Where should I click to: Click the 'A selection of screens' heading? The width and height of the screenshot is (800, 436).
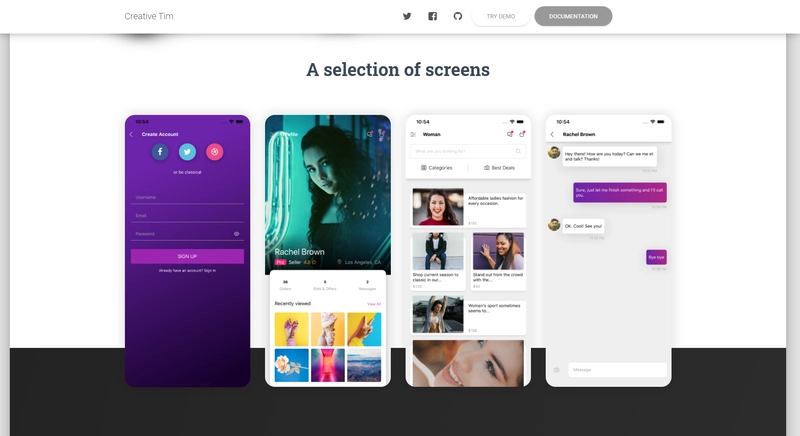[x=398, y=70]
